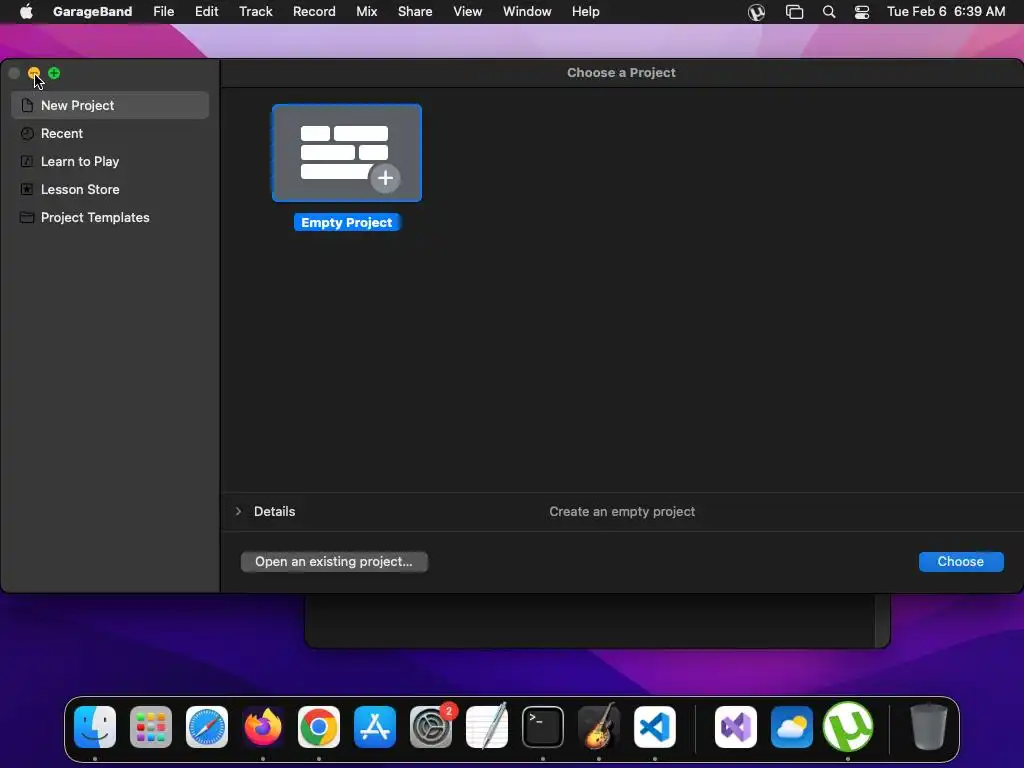Select the Empty Project thumbnail
Image resolution: width=1024 pixels, height=768 pixels.
point(347,153)
